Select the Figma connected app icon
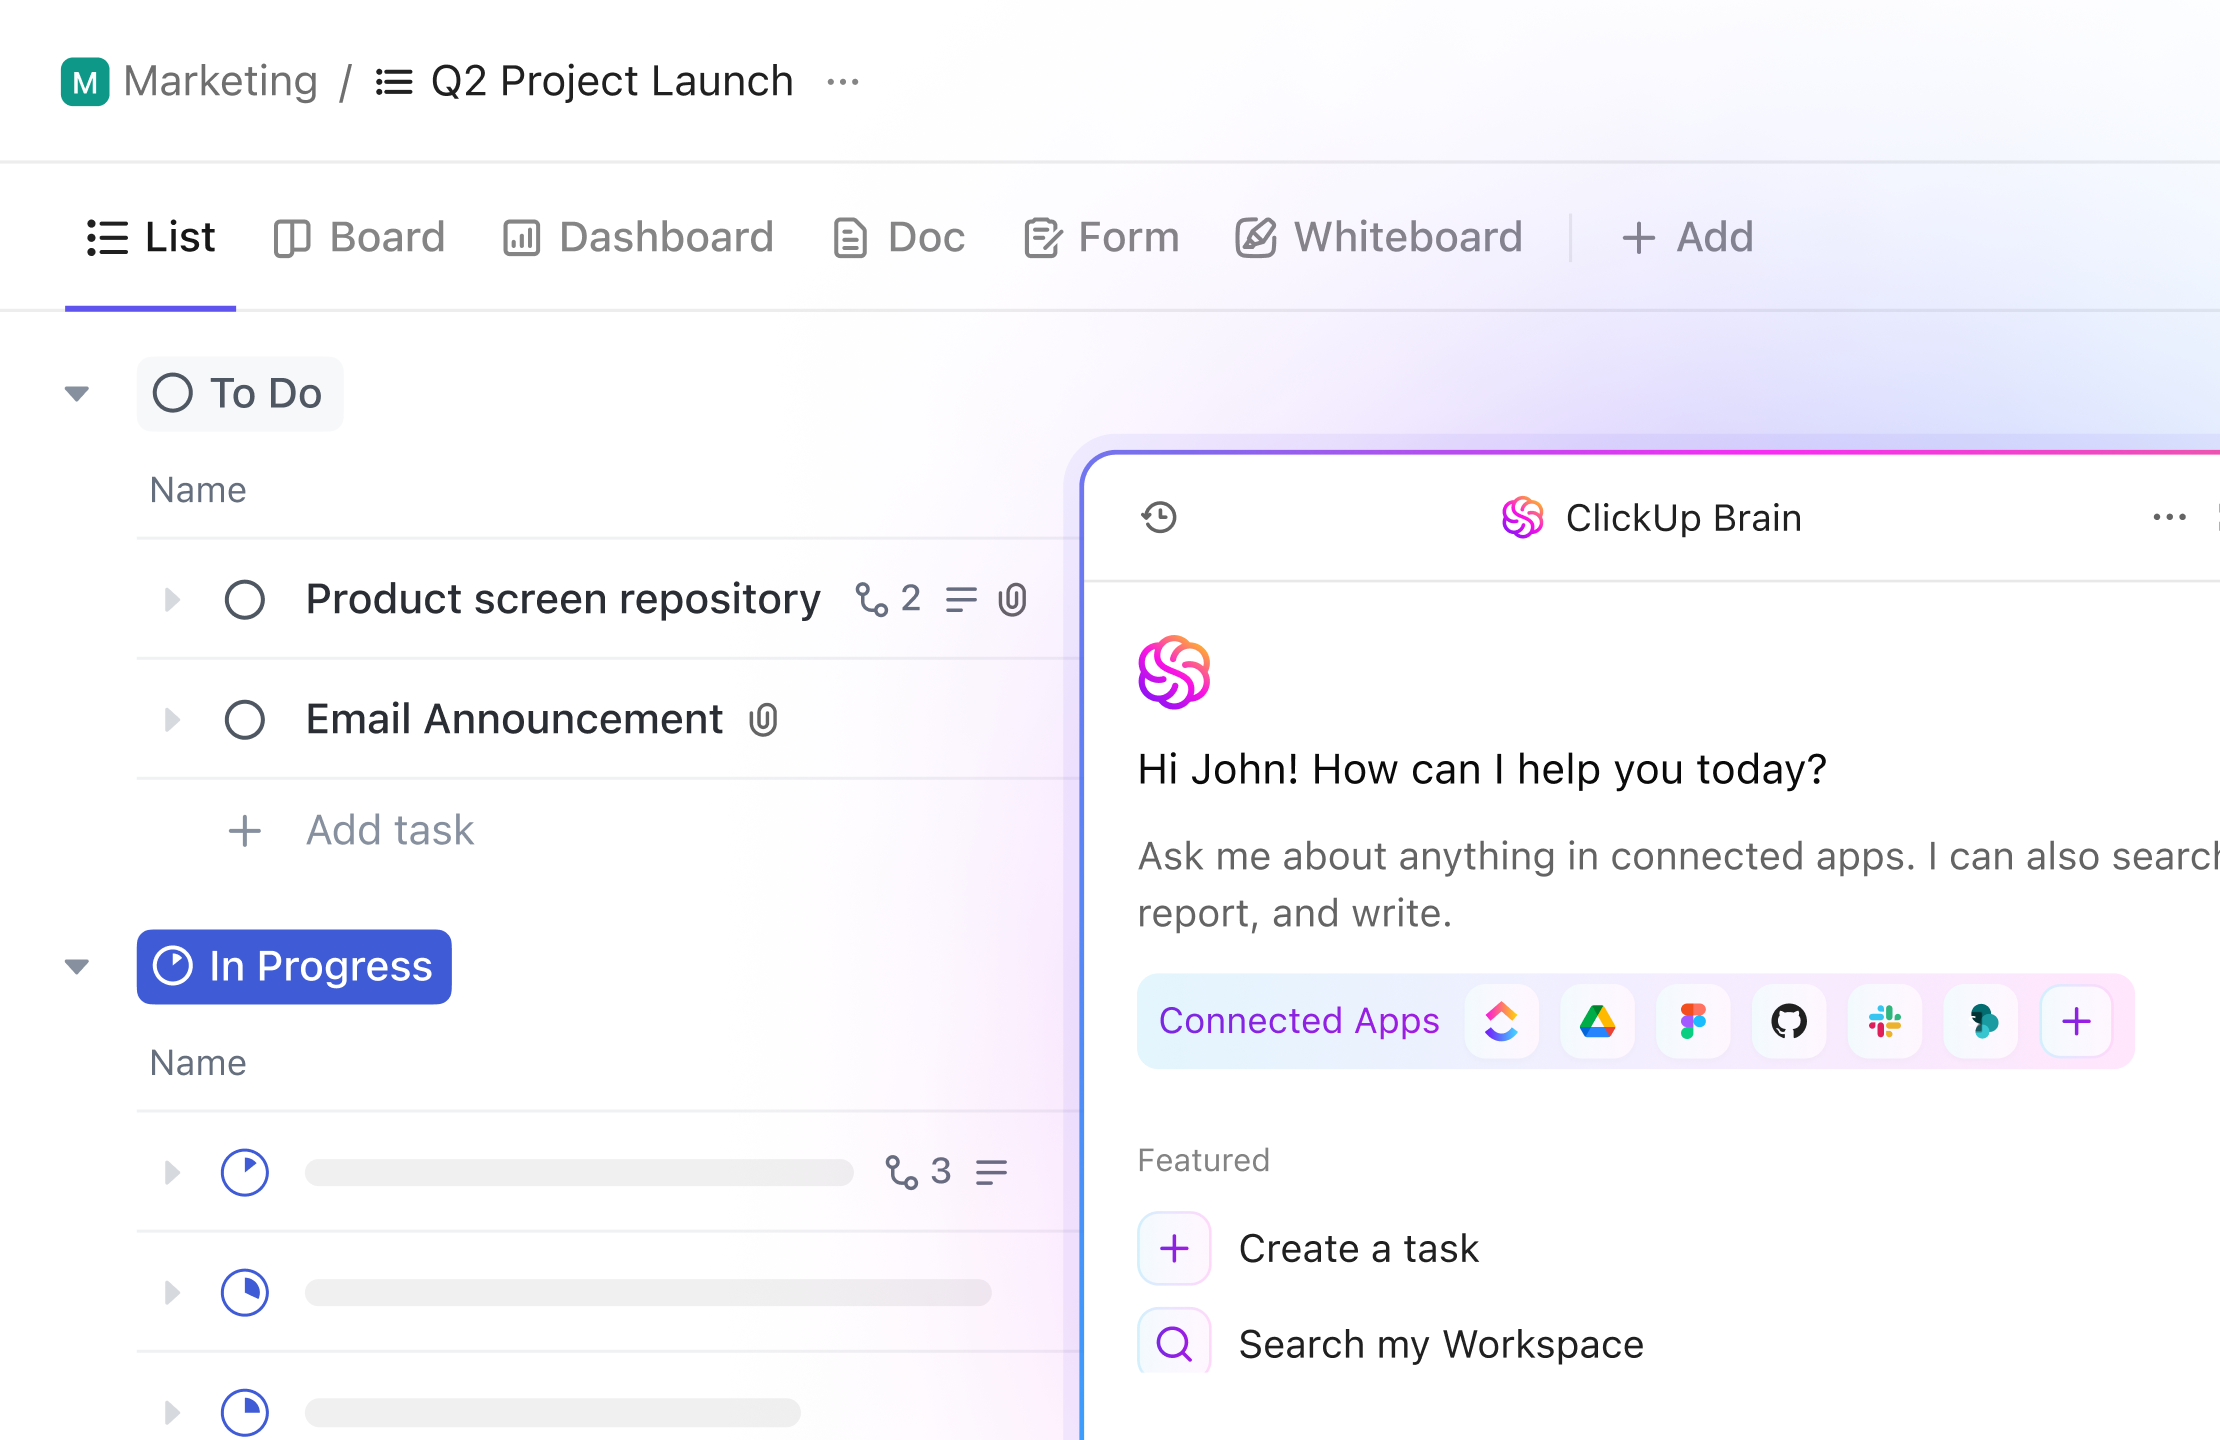Viewport: 2220px width, 1440px height. pos(1693,1021)
